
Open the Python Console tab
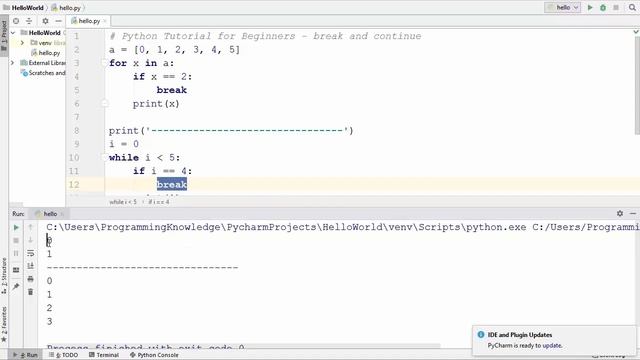[x=154, y=355]
